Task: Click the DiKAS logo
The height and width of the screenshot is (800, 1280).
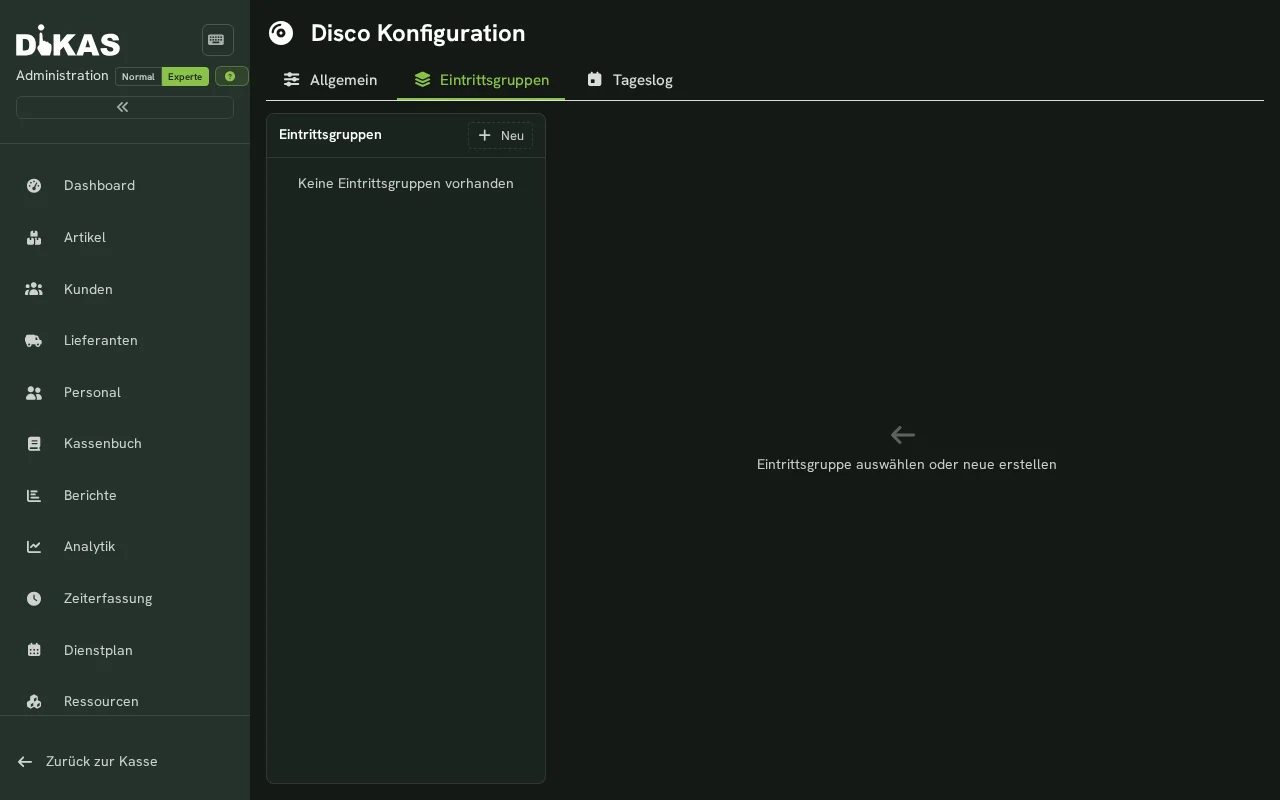Action: click(68, 40)
